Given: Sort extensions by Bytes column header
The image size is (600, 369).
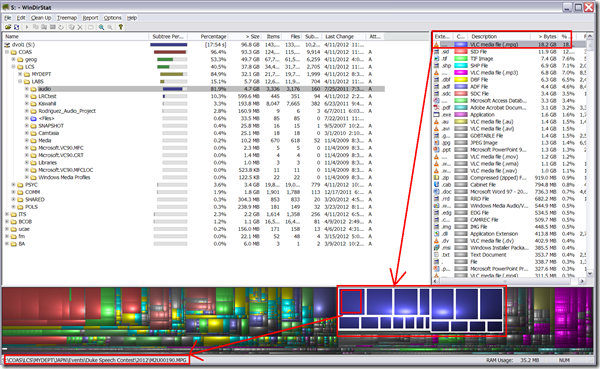Looking at the screenshot, I should tap(545, 36).
